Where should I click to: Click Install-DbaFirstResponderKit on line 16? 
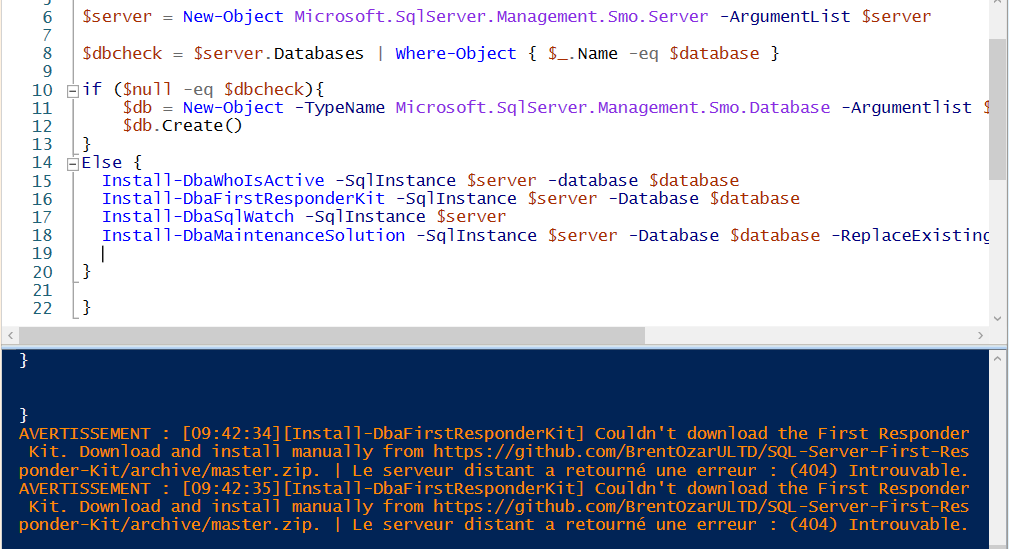pyautogui.click(x=243, y=199)
